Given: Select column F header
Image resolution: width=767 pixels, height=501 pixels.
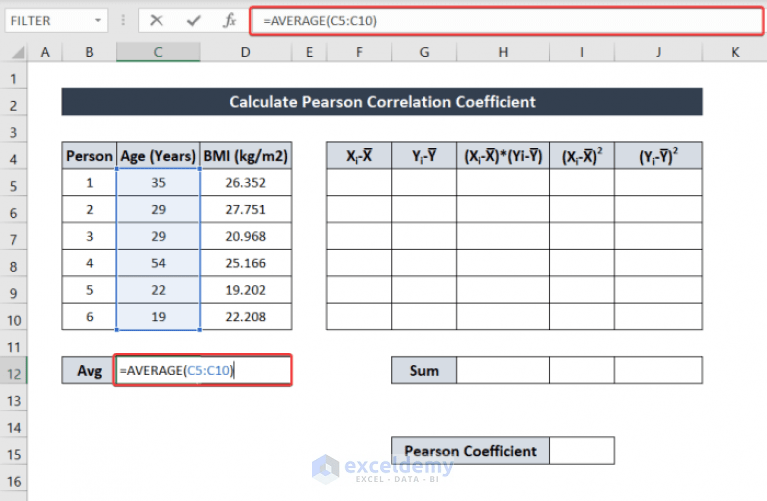Looking at the screenshot, I should pos(359,52).
